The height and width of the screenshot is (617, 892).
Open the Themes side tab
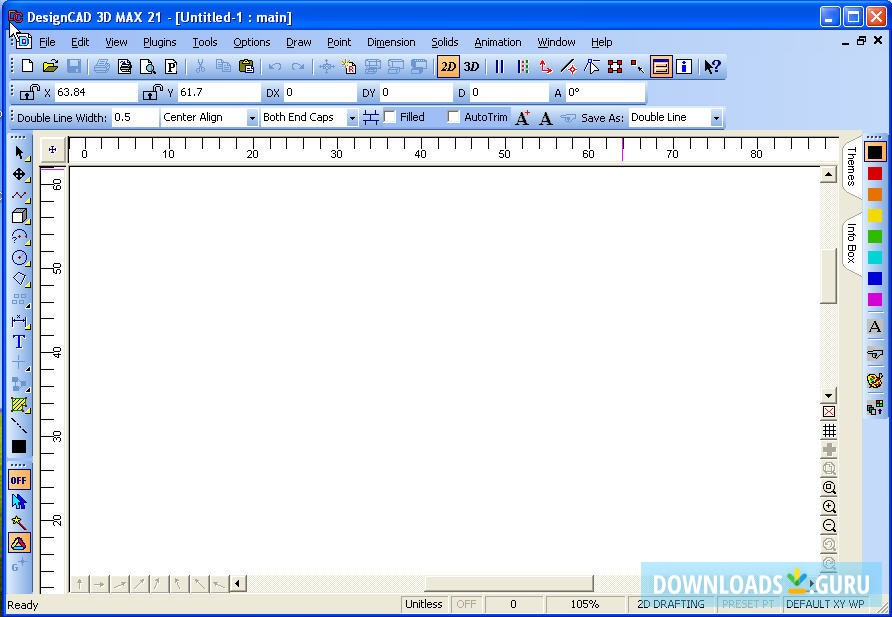click(851, 166)
